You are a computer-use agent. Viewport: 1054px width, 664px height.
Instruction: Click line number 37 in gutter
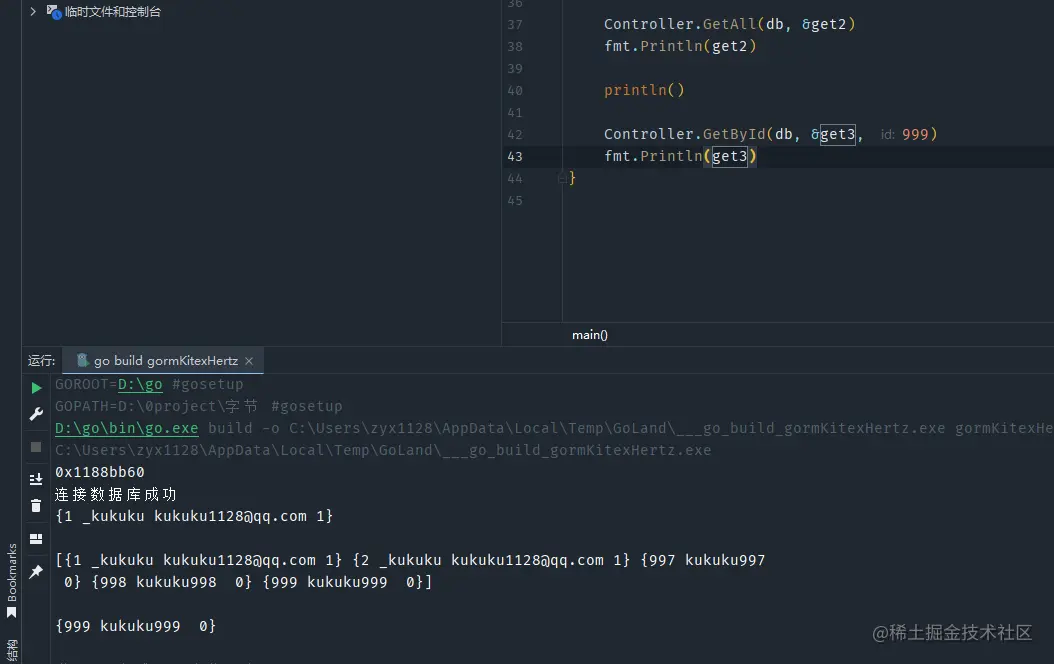515,25
